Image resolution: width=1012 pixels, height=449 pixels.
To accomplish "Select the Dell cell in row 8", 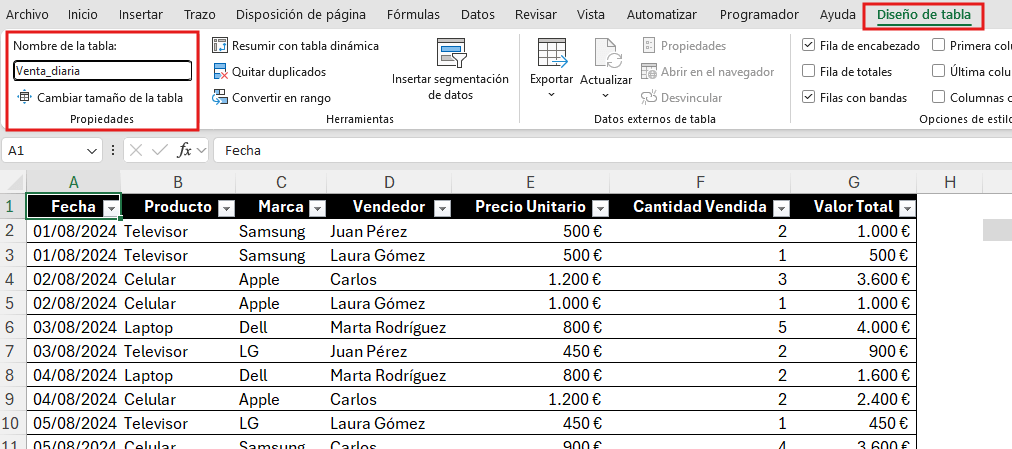I will click(x=281, y=375).
